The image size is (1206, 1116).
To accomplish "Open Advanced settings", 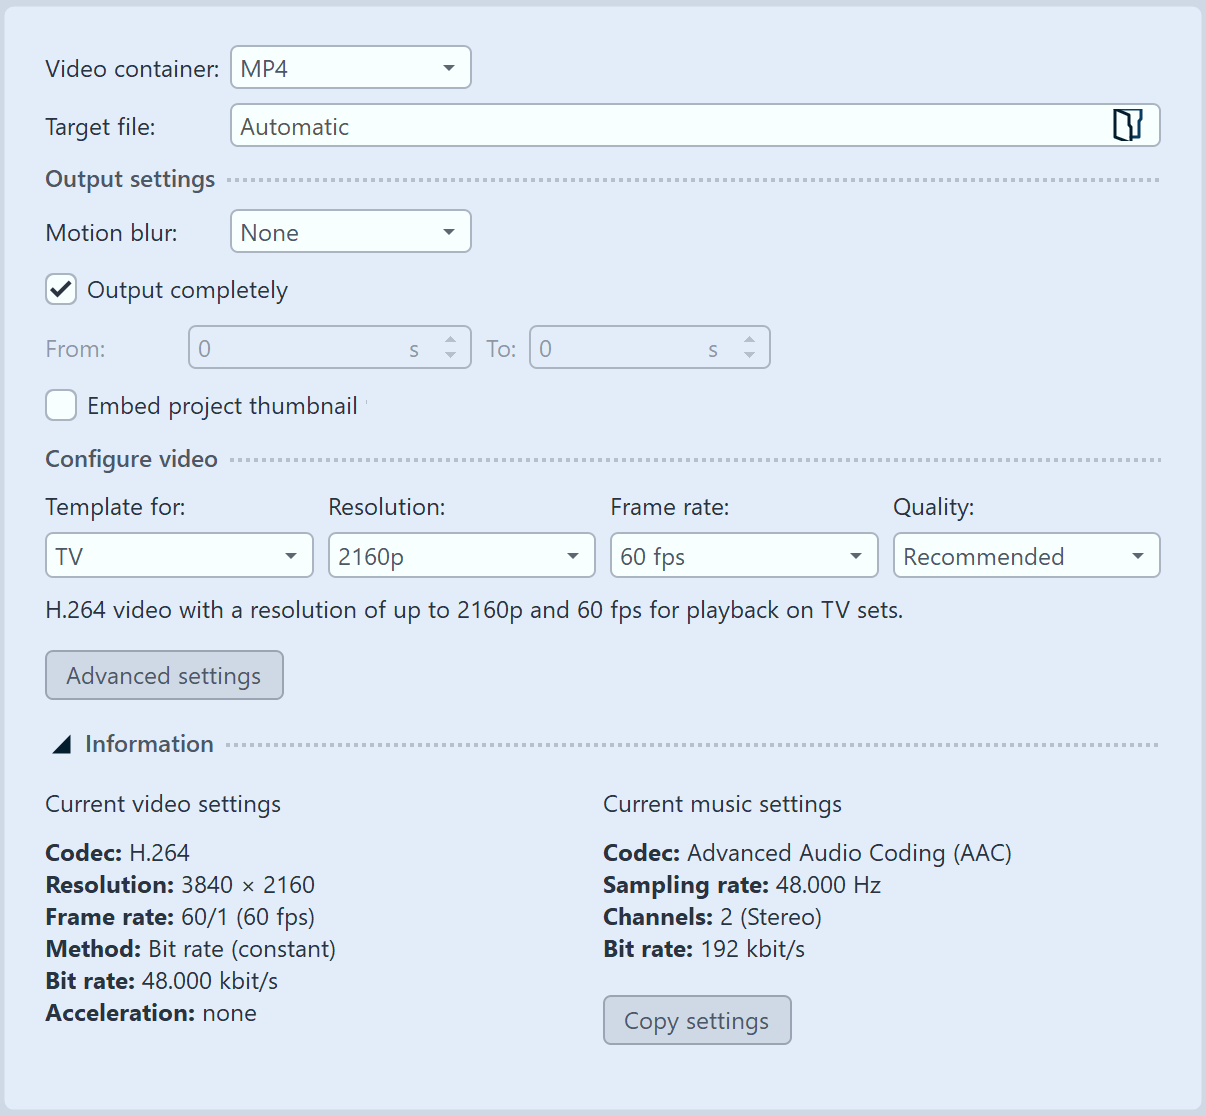I will [x=164, y=675].
